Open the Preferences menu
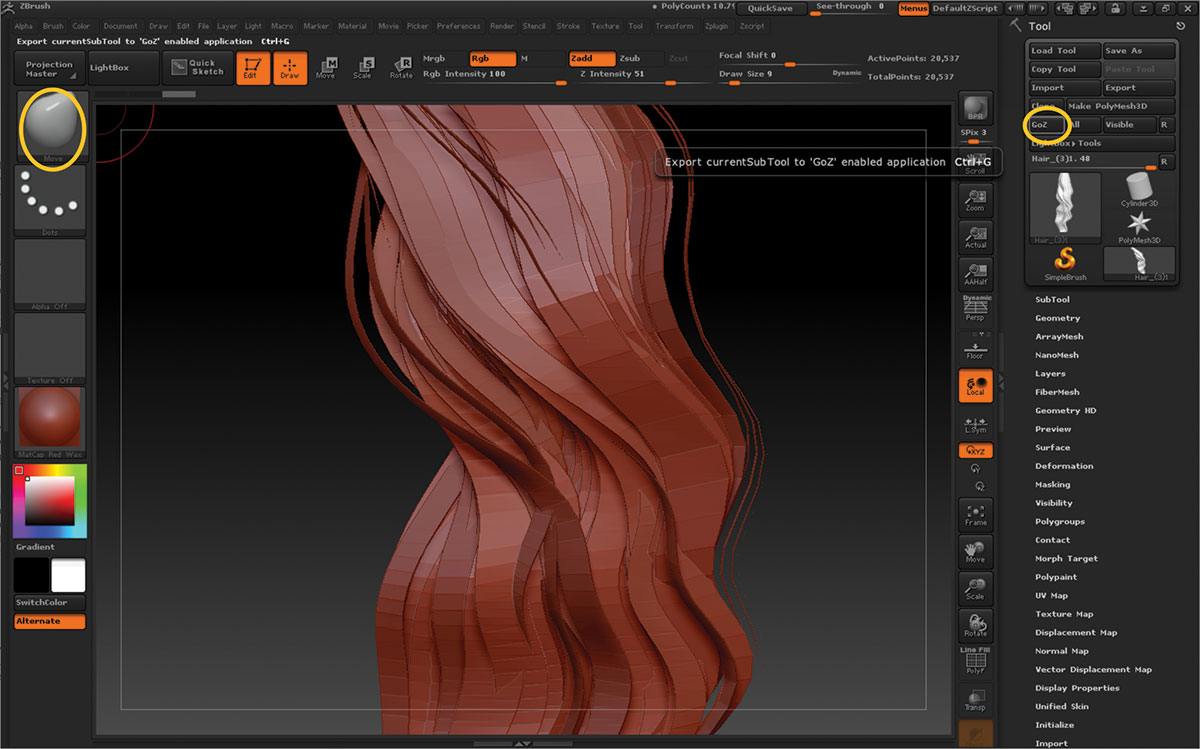Screen dimensions: 1200x749 458,26
